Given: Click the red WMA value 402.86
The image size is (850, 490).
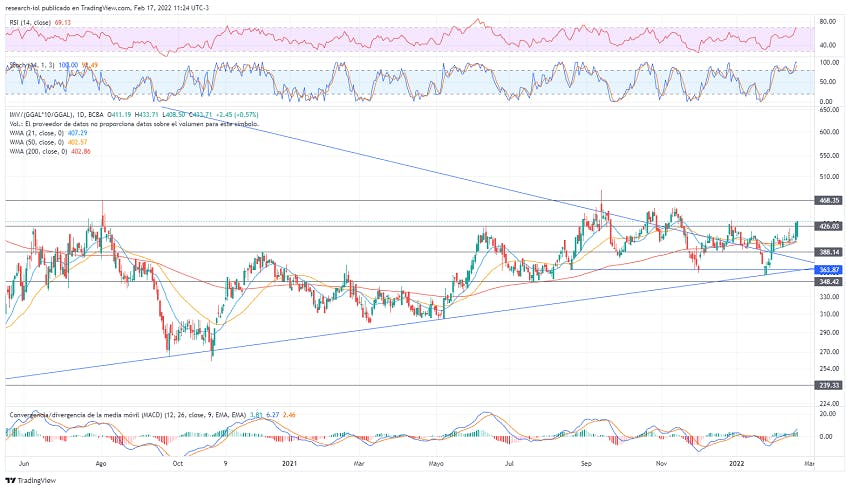Looking at the screenshot, I should 81,152.
